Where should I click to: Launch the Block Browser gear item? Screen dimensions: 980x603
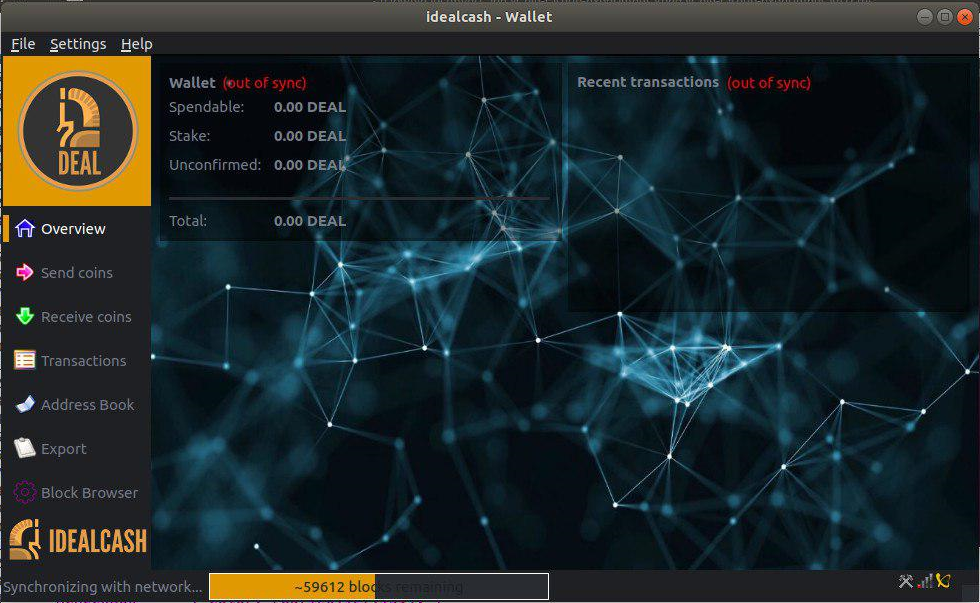click(x=76, y=492)
